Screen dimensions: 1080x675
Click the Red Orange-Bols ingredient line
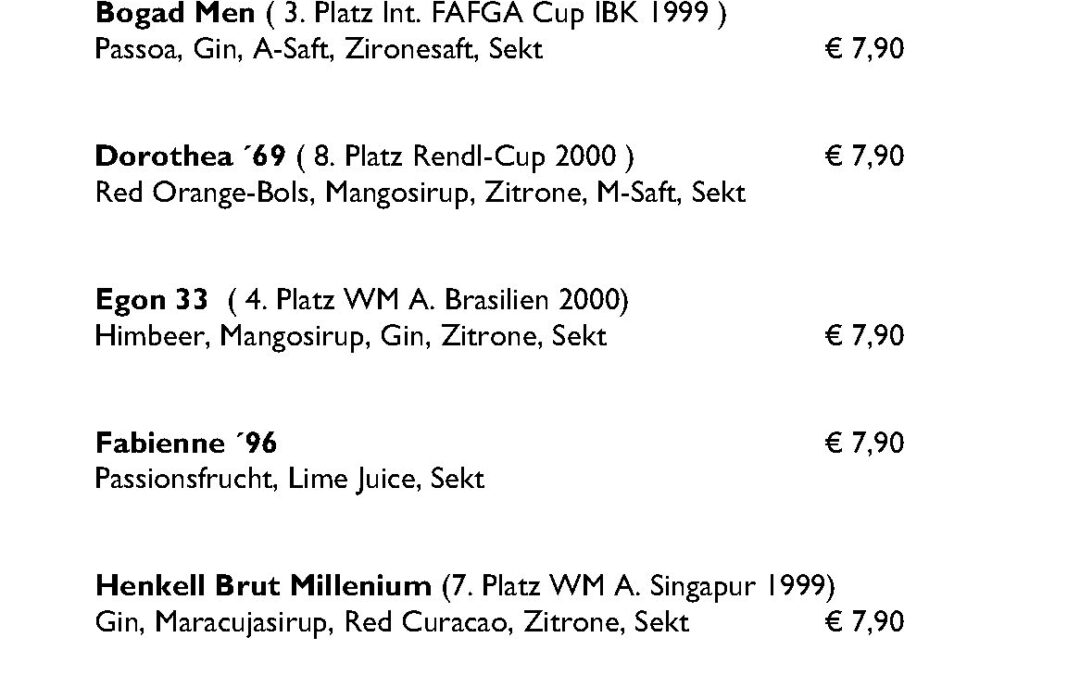click(x=420, y=193)
